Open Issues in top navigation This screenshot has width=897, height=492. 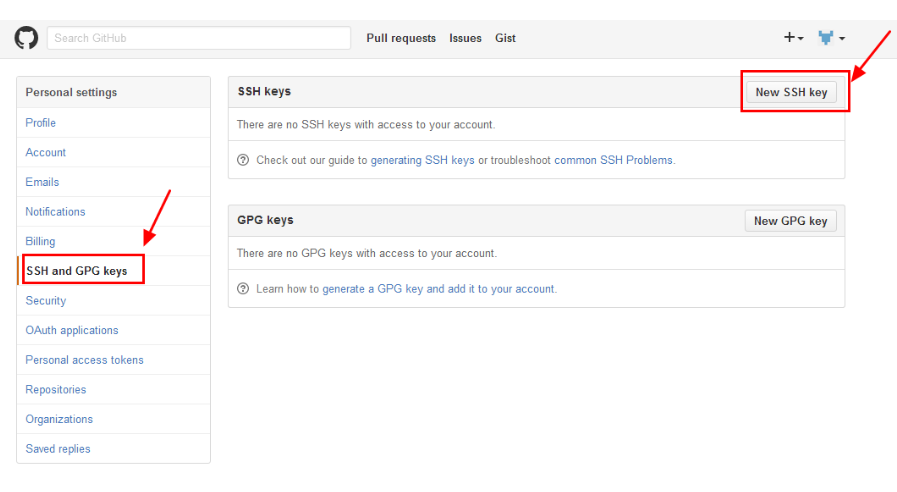point(465,38)
